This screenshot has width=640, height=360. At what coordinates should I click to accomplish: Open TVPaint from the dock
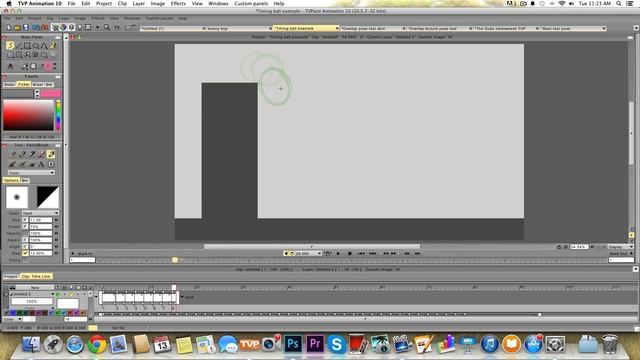point(249,344)
